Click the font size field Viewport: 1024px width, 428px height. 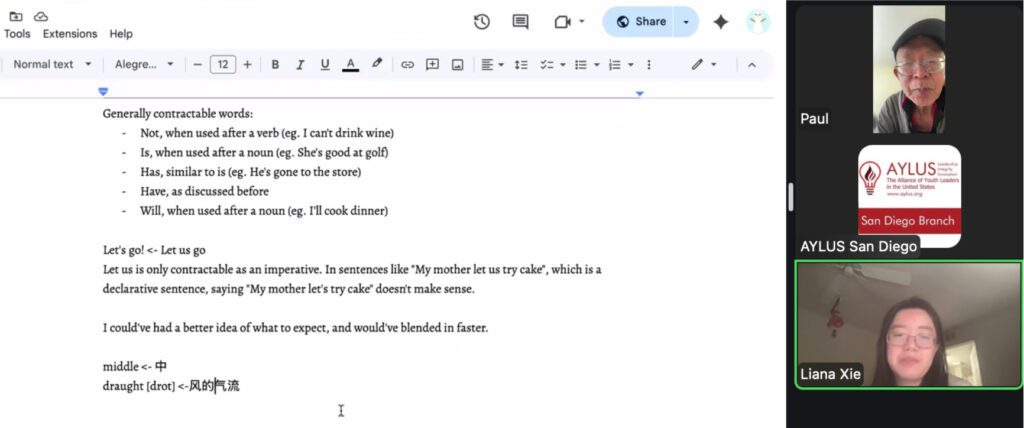[222, 64]
